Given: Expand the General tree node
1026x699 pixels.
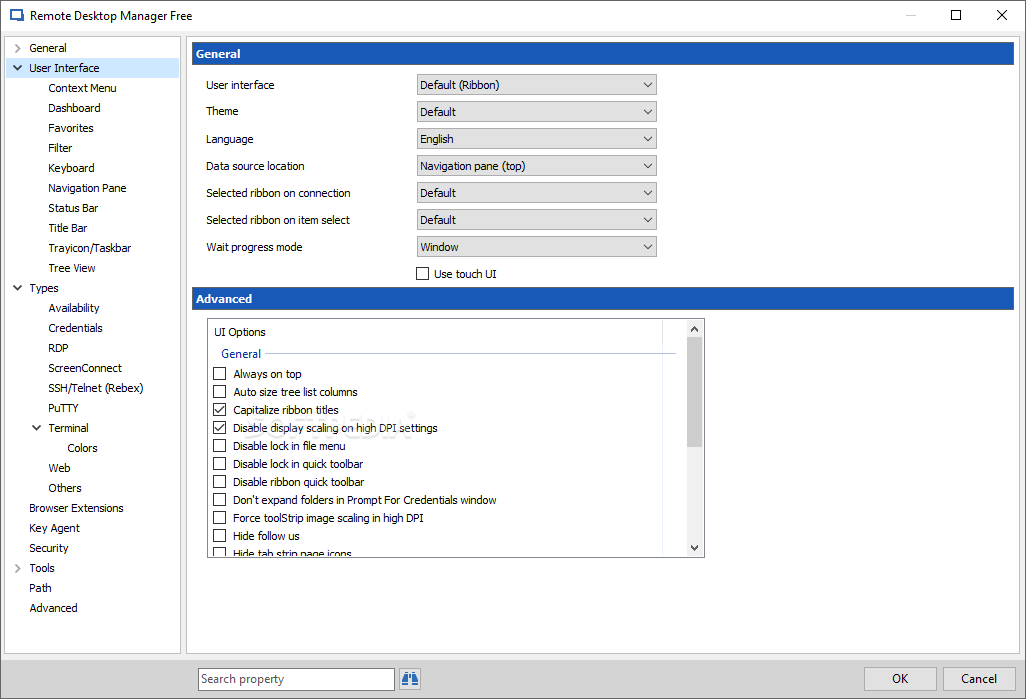Looking at the screenshot, I should click(x=18, y=48).
